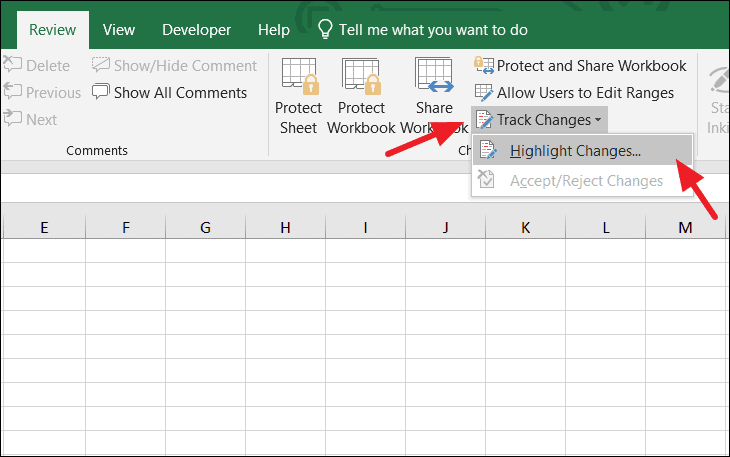Type in Tell me what you want to do

pyautogui.click(x=432, y=30)
